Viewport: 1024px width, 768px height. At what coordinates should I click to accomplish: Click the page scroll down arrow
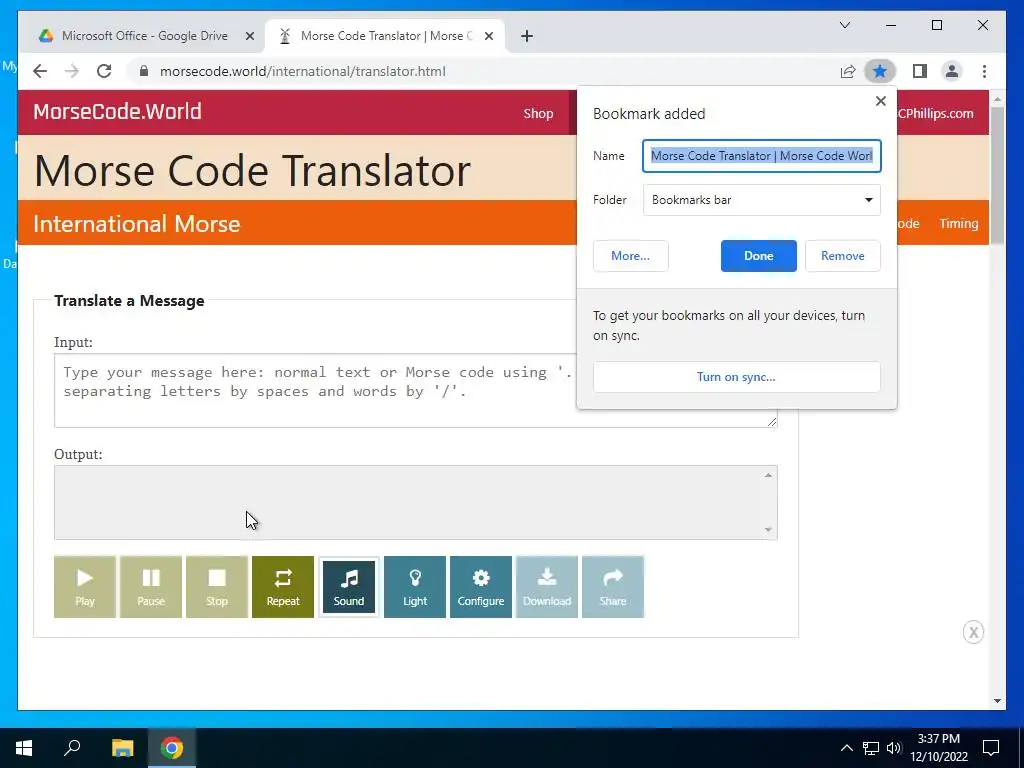click(997, 701)
